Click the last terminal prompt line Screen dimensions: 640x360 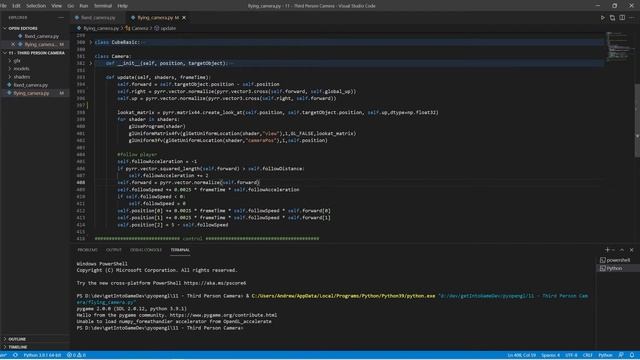[x=160, y=328]
